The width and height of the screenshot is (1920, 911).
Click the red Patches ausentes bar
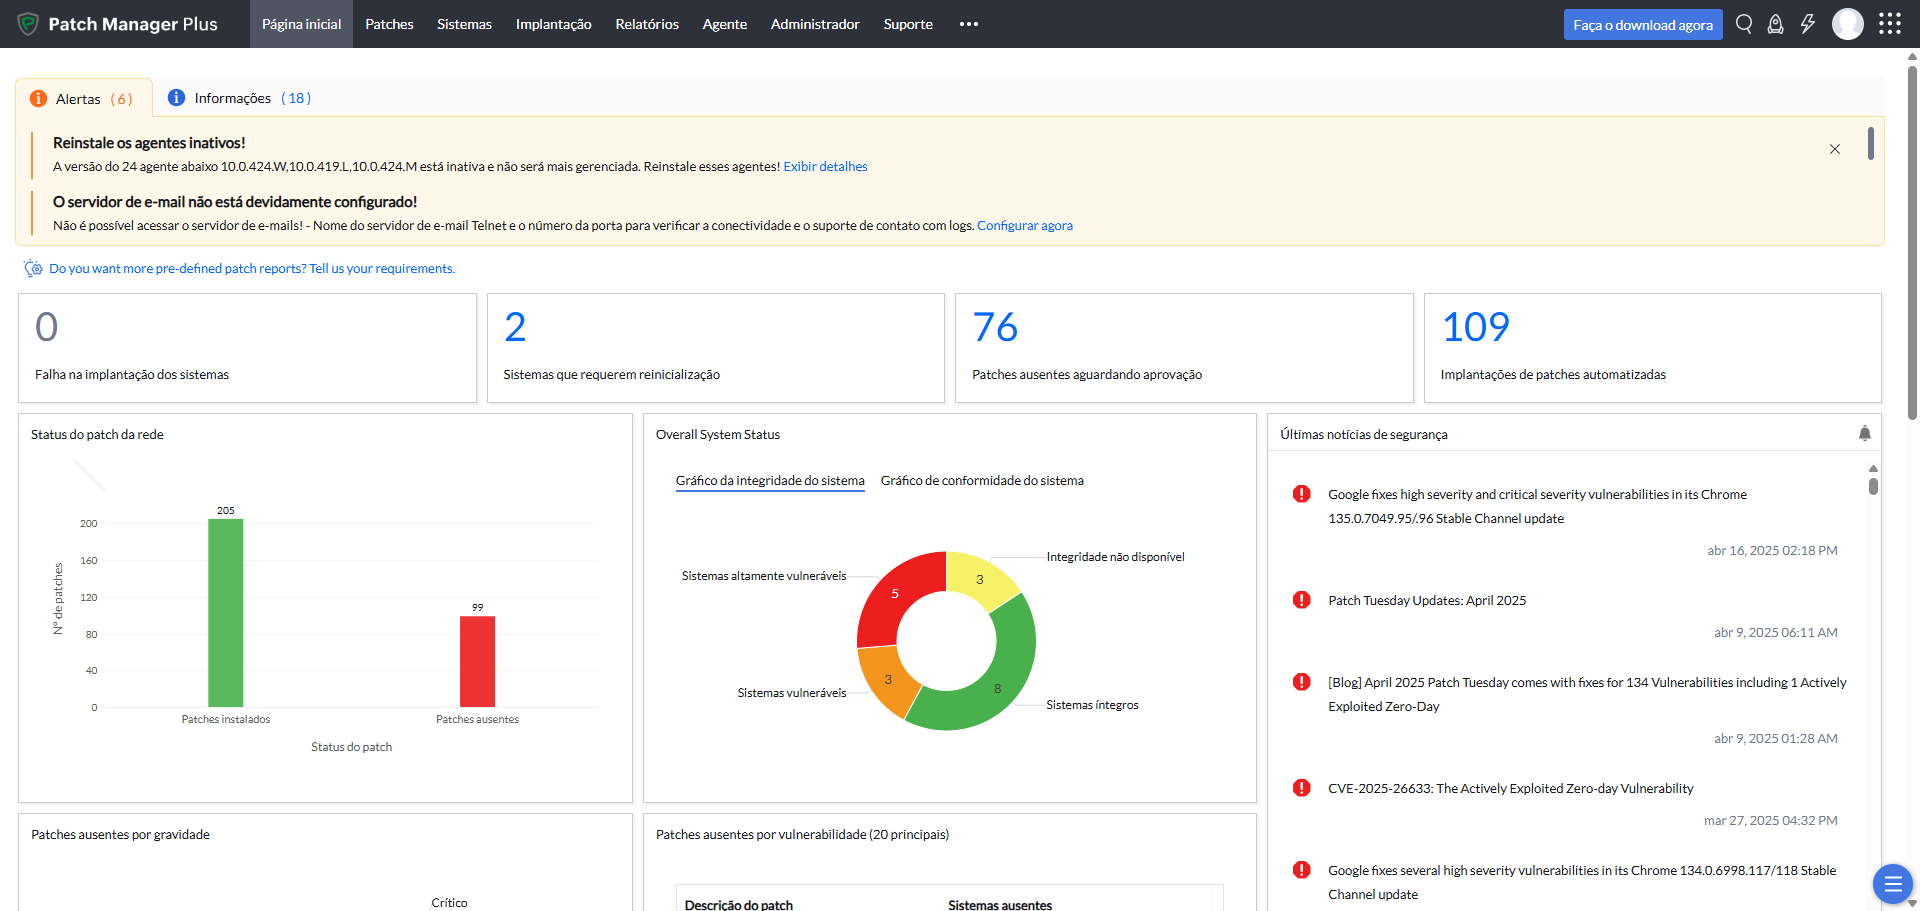tap(477, 661)
